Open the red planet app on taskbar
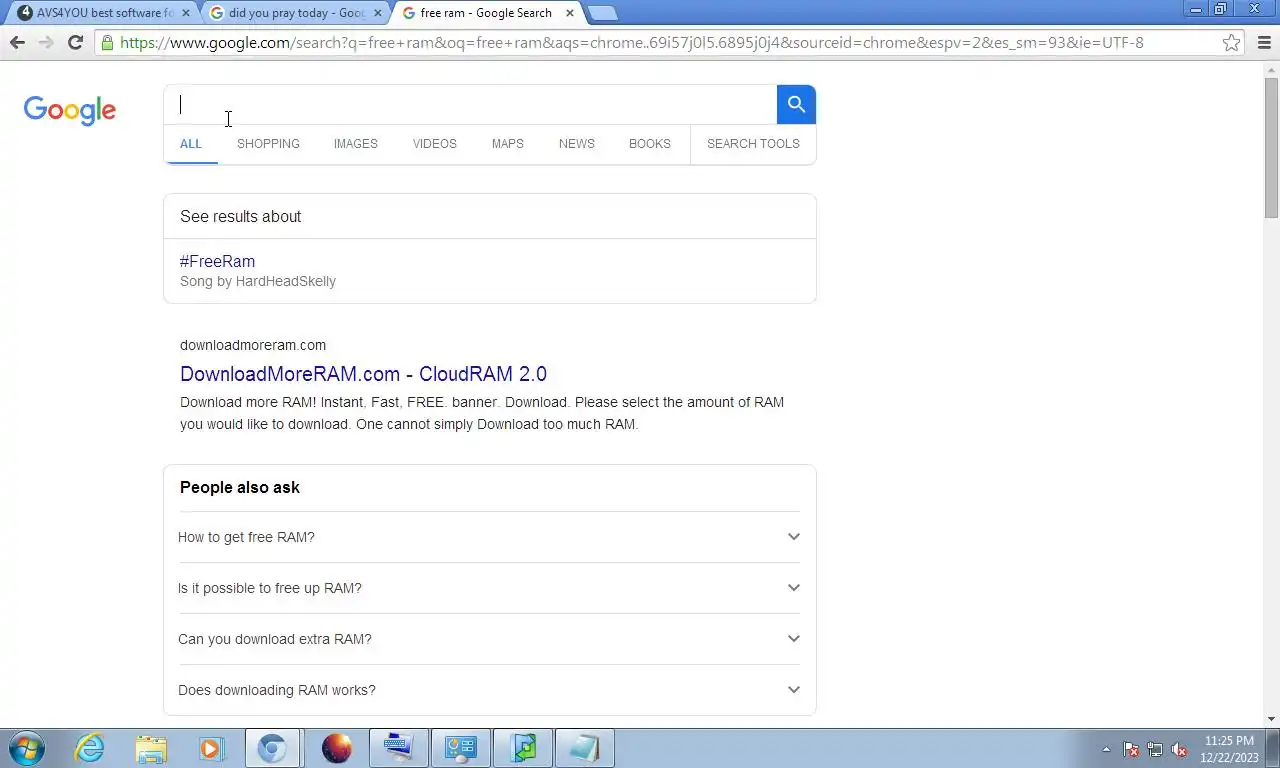This screenshot has width=1280, height=768. pos(337,748)
